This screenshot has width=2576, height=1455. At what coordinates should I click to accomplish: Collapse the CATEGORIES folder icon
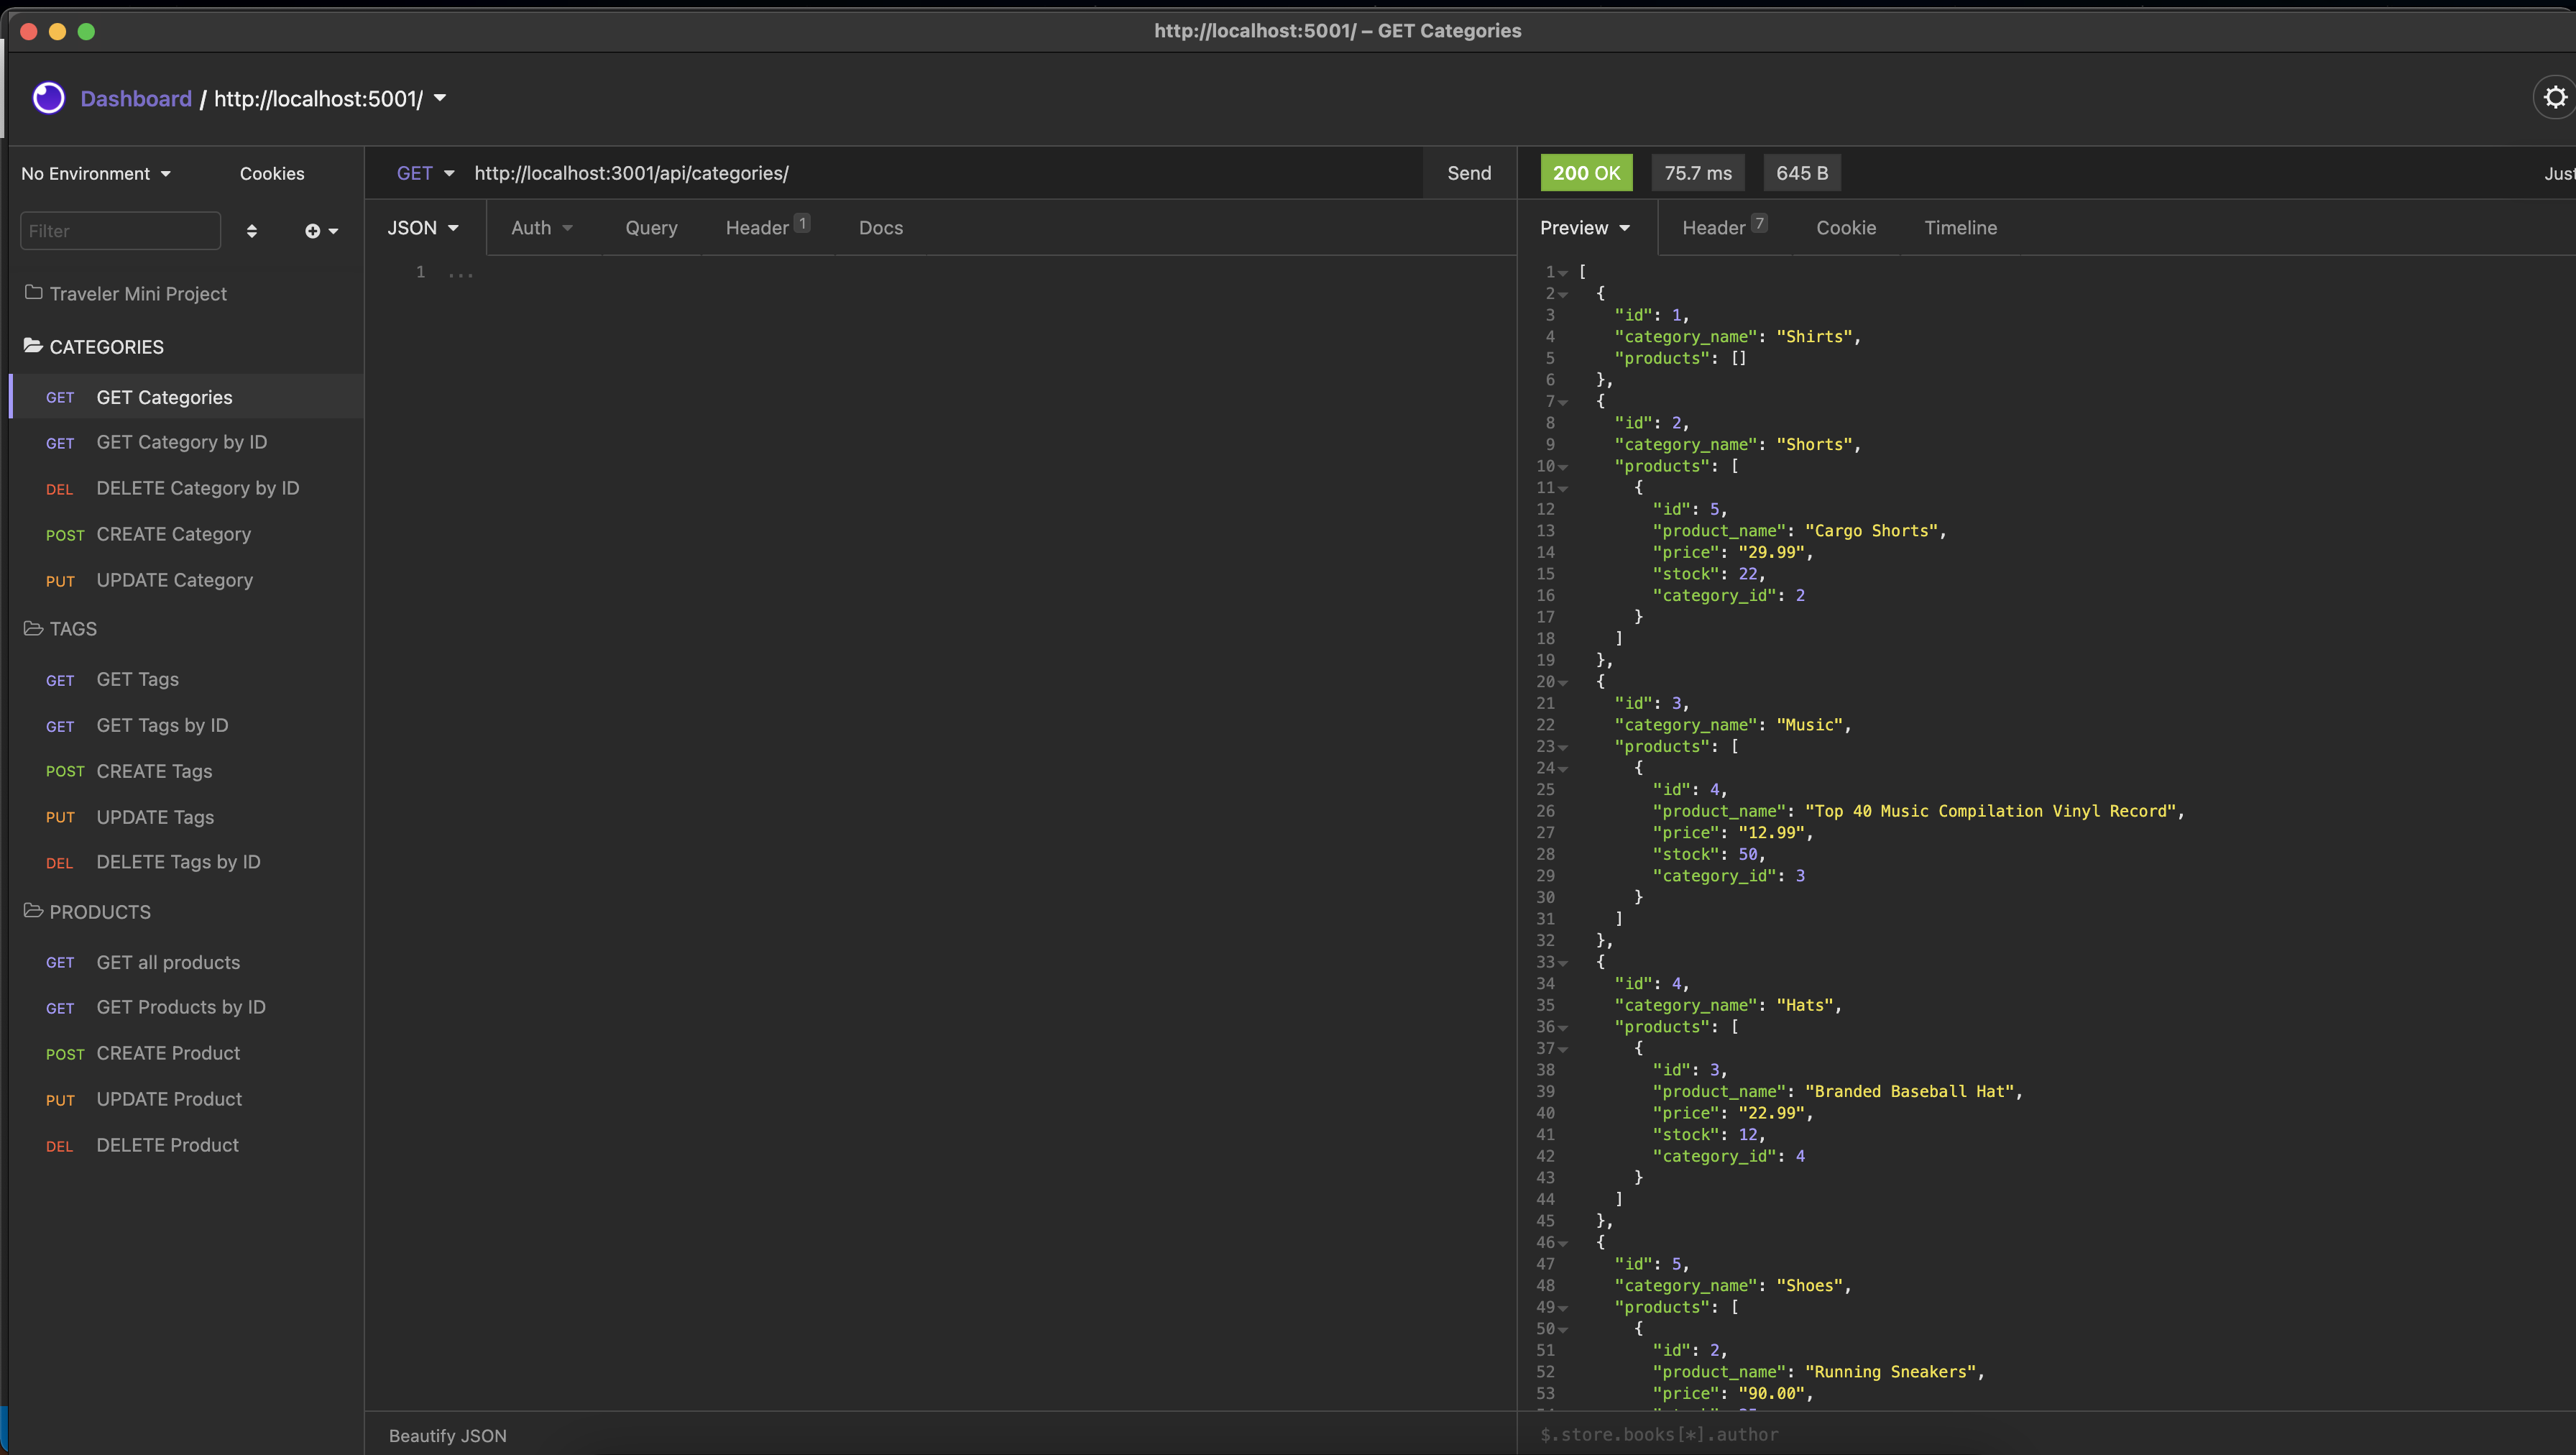(x=33, y=346)
